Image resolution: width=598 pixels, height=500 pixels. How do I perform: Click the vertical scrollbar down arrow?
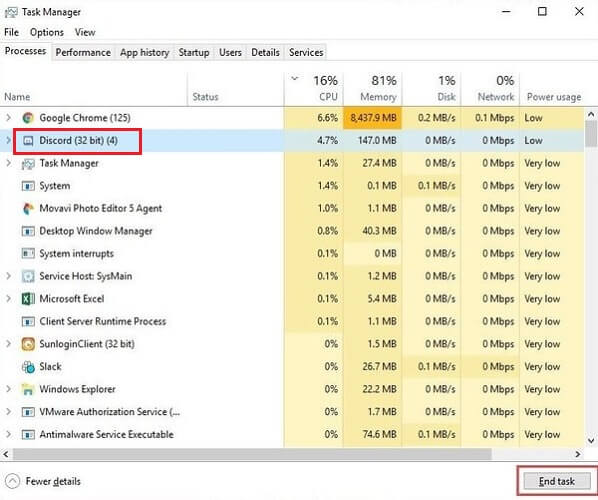(591, 441)
